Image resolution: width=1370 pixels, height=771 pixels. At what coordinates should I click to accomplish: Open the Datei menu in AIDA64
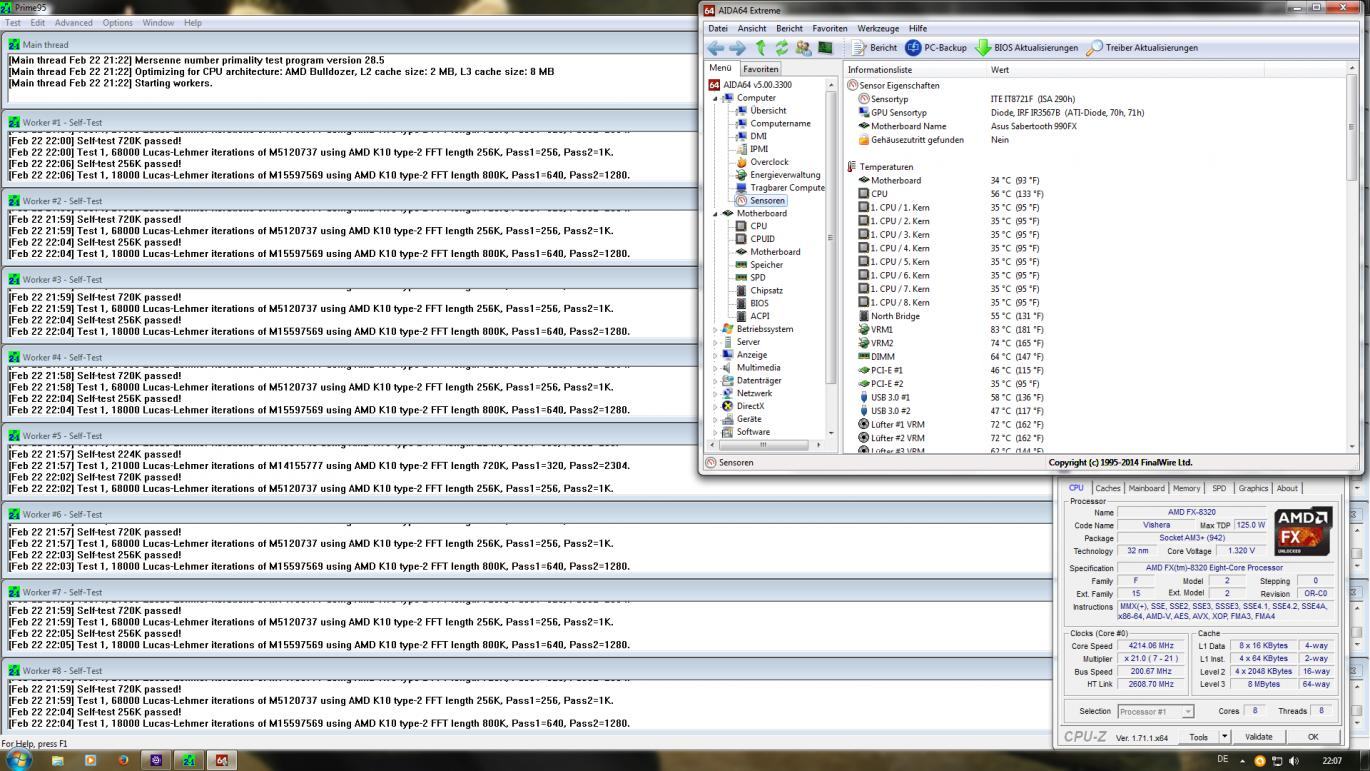[x=718, y=28]
